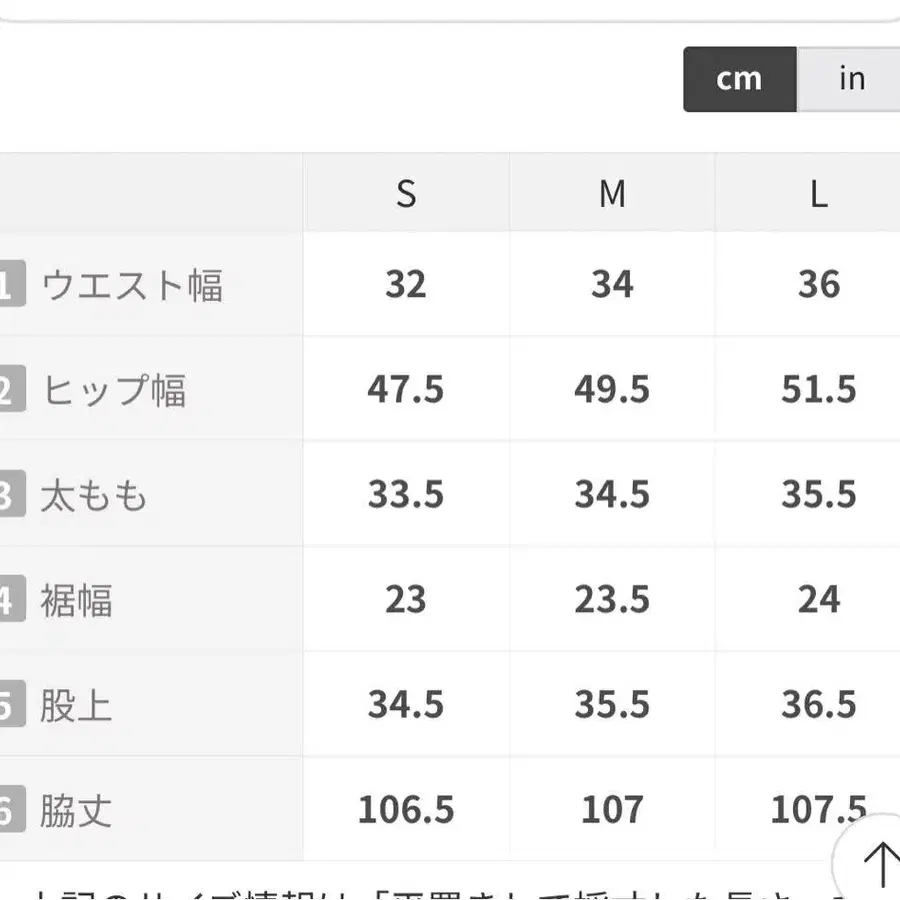This screenshot has height=900, width=900.
Task: Click the number 3 badge beside 太もも
Action: pos(9,496)
